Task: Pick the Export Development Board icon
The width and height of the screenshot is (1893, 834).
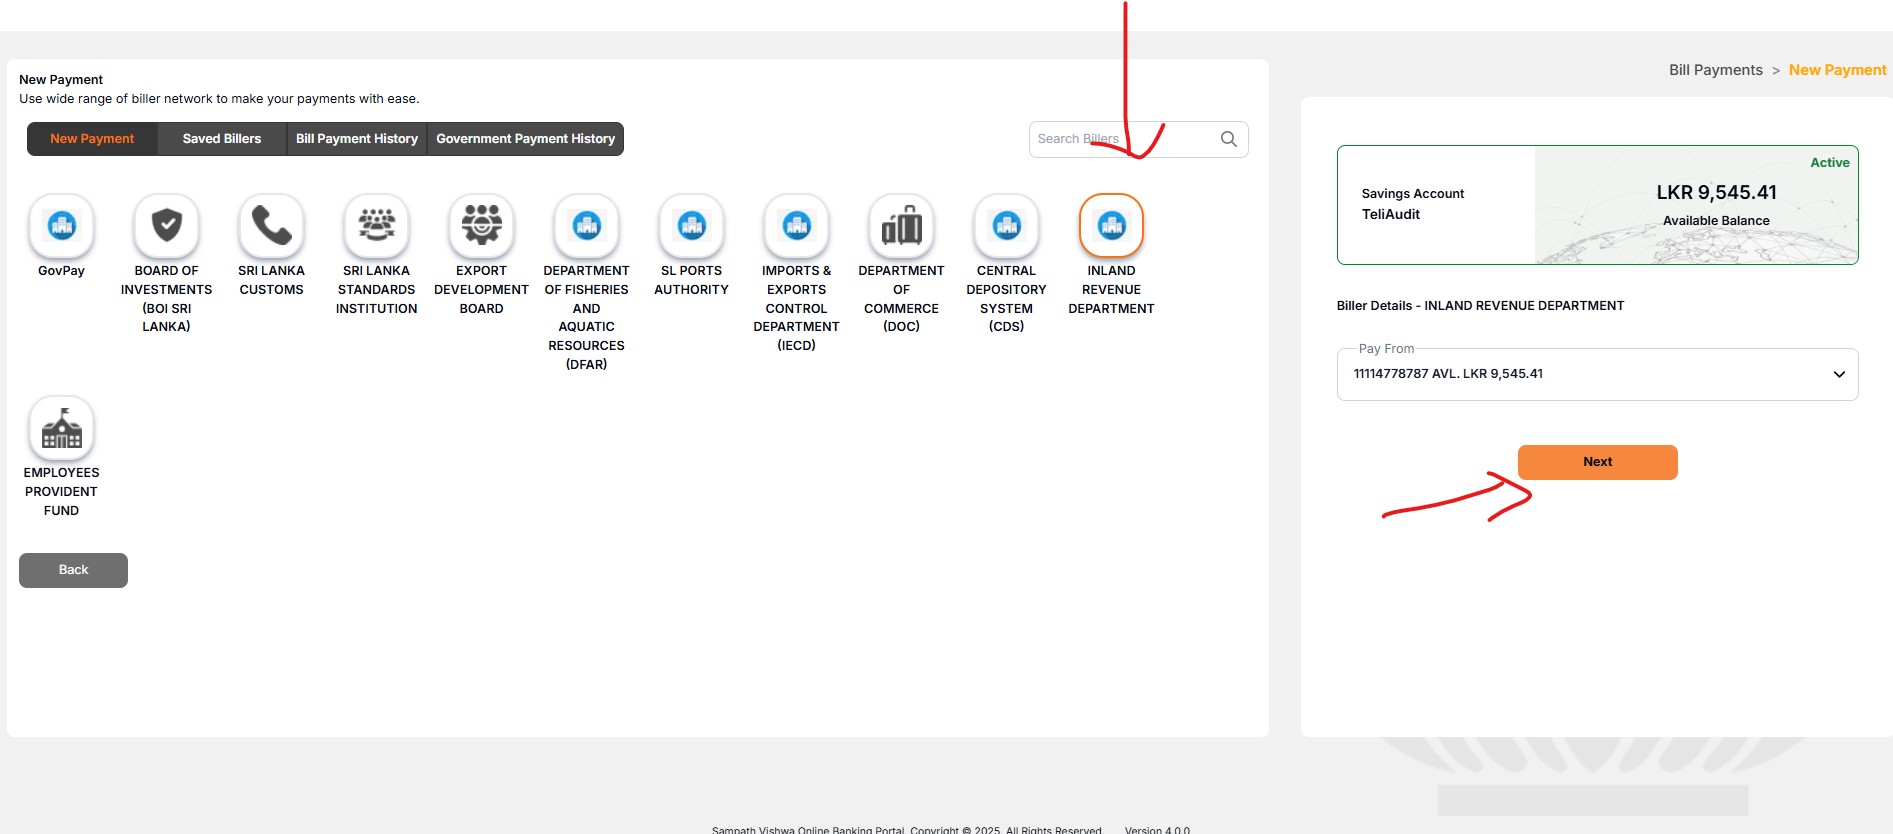Action: (482, 226)
